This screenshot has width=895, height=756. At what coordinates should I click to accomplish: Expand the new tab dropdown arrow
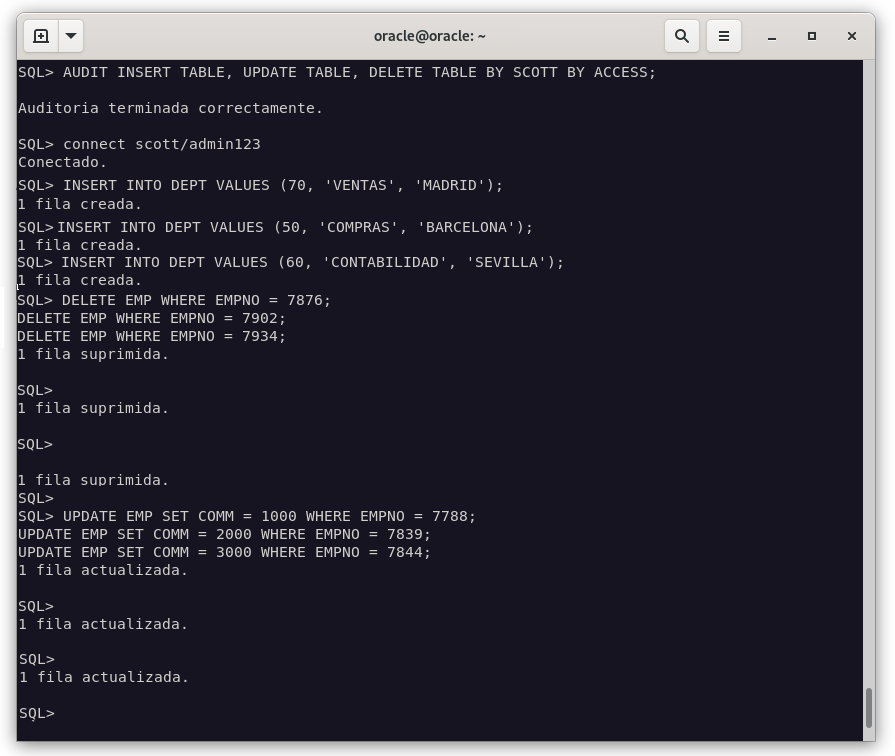click(71, 36)
